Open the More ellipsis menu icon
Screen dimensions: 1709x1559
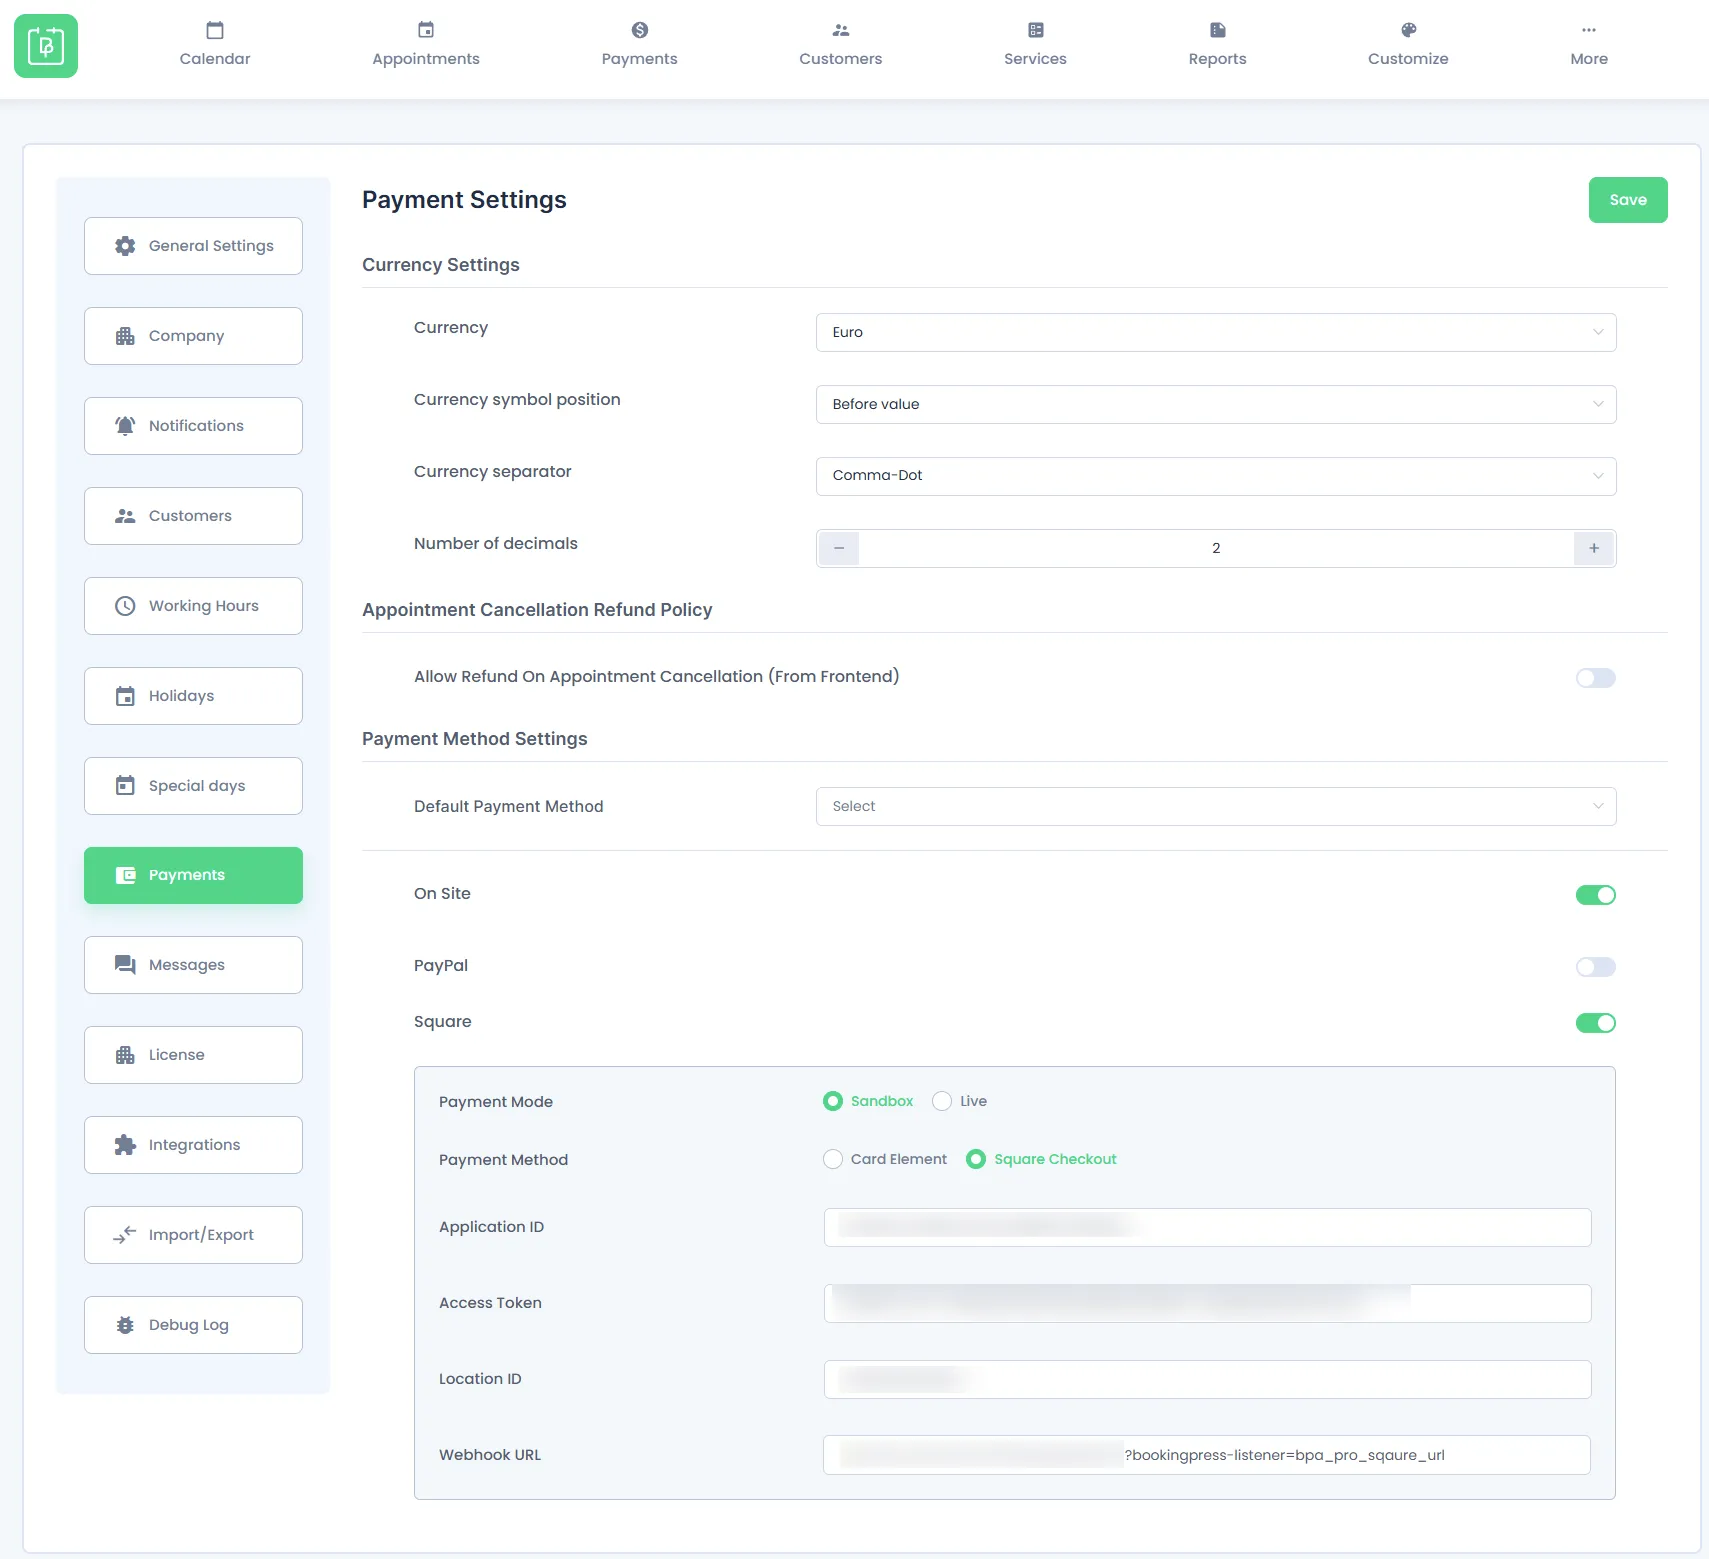click(x=1589, y=30)
